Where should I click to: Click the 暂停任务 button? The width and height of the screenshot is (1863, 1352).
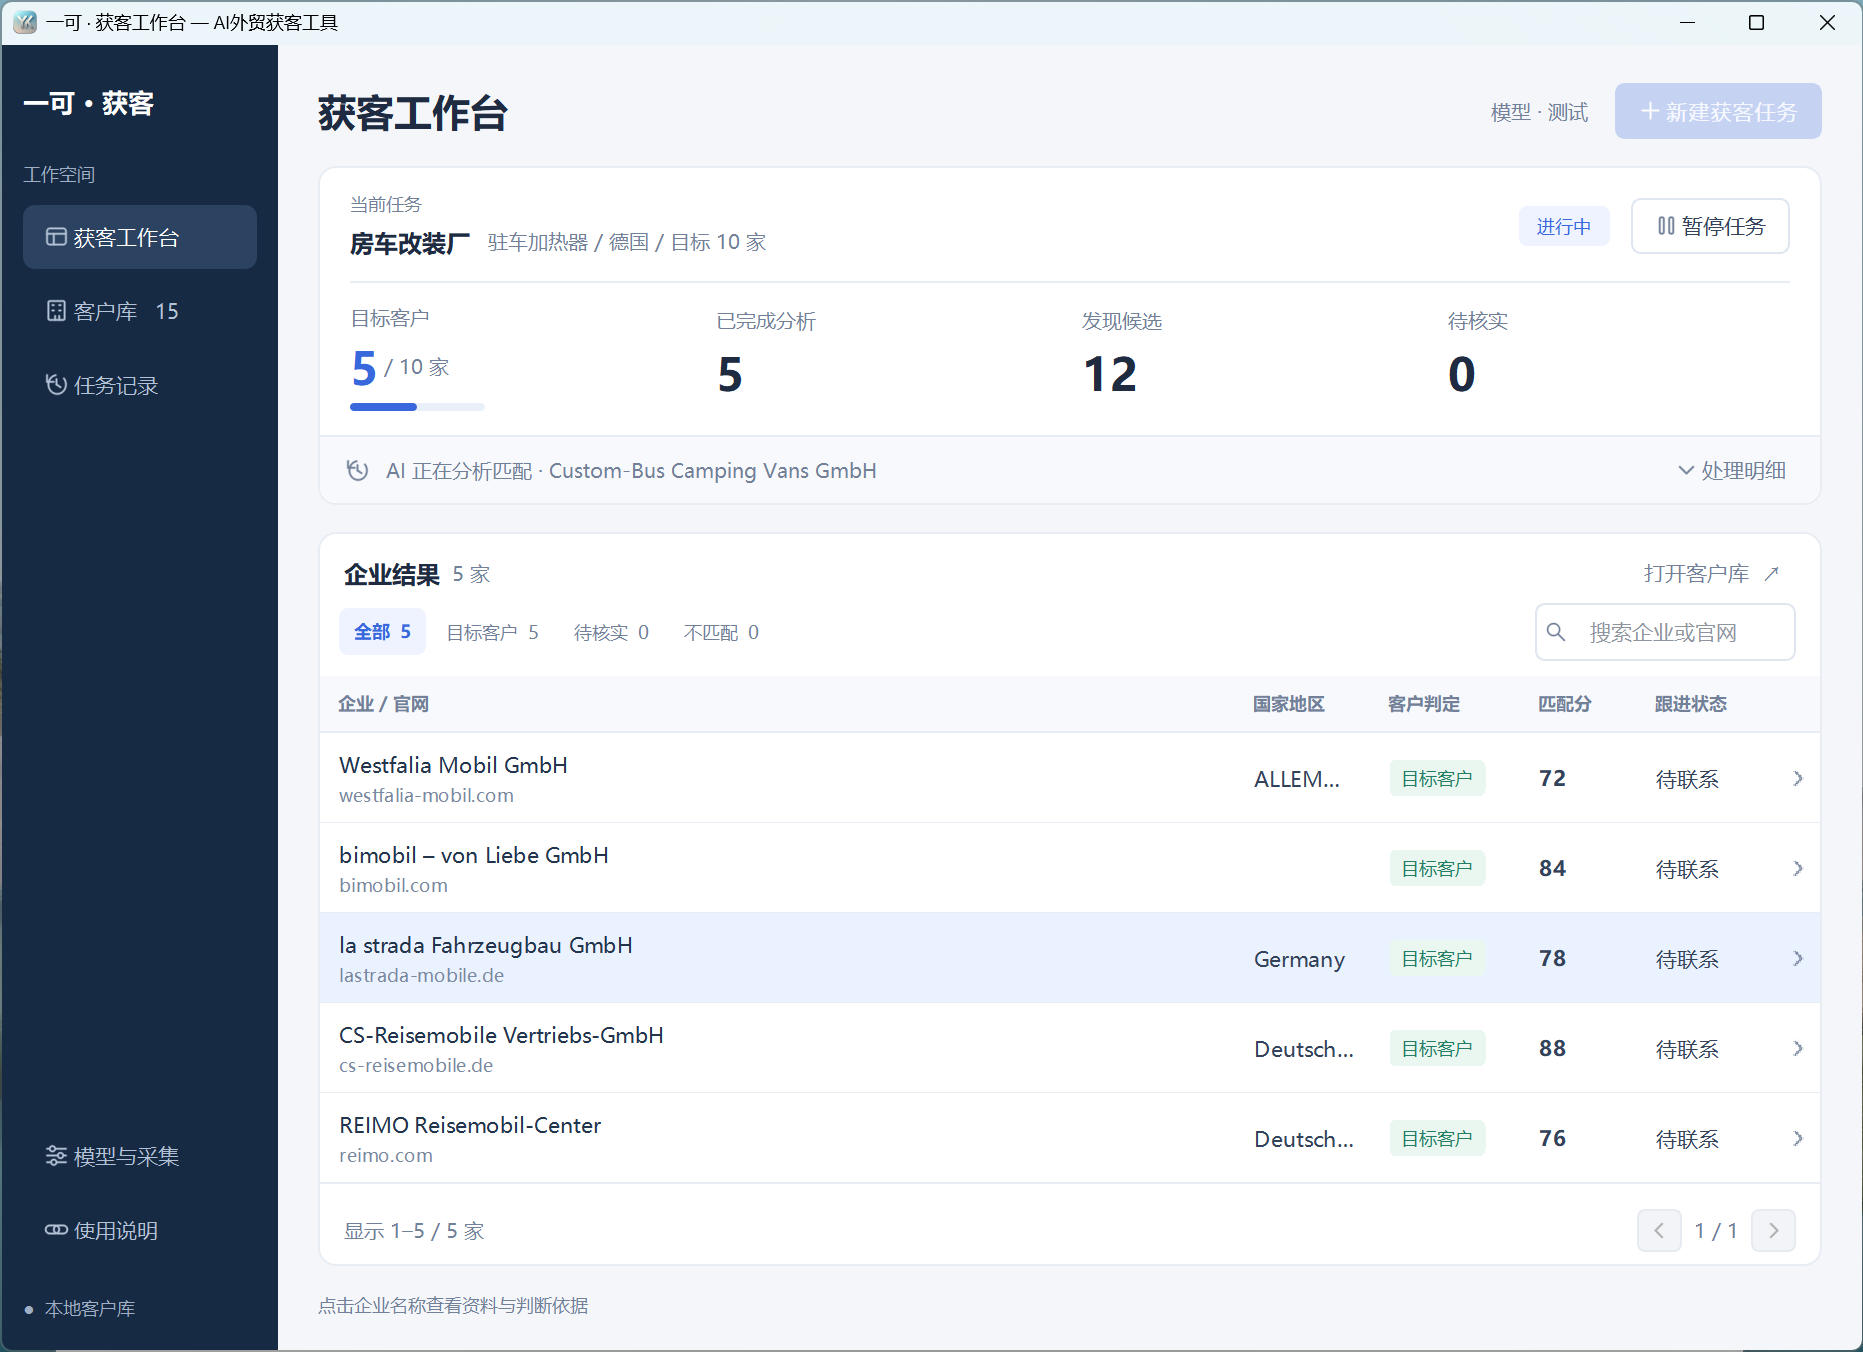click(x=1710, y=226)
